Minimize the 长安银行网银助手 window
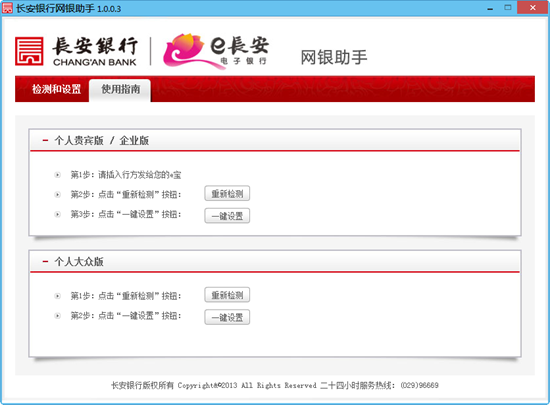 tap(490, 8)
